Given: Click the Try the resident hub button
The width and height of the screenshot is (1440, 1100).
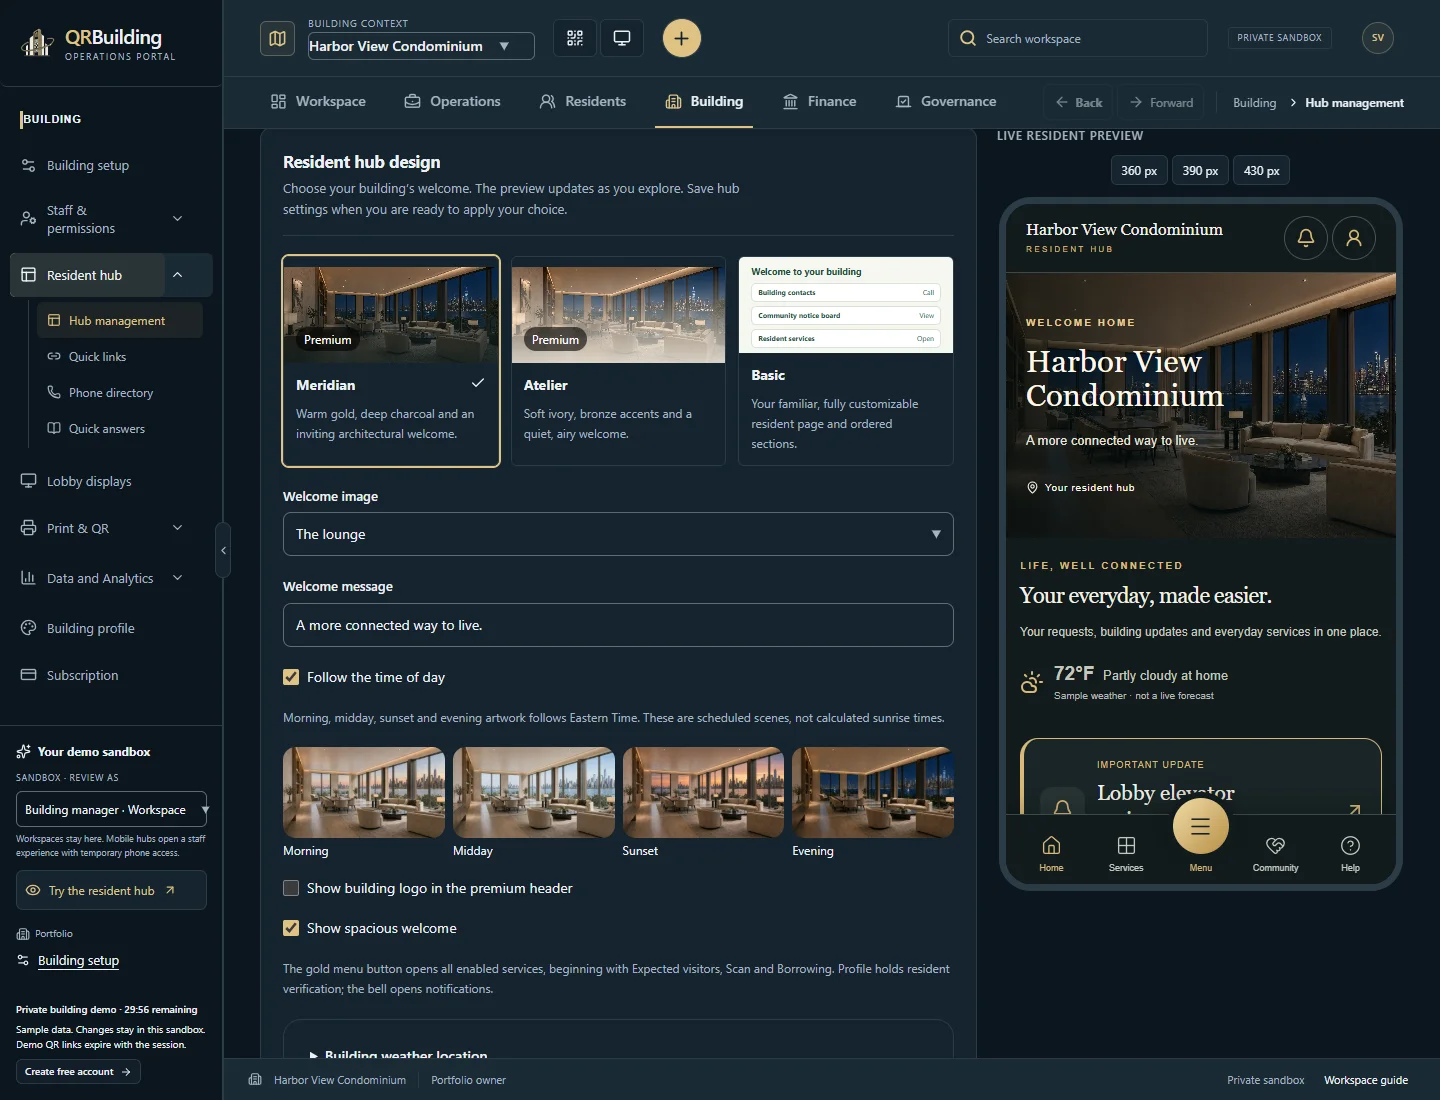Looking at the screenshot, I should tap(111, 890).
